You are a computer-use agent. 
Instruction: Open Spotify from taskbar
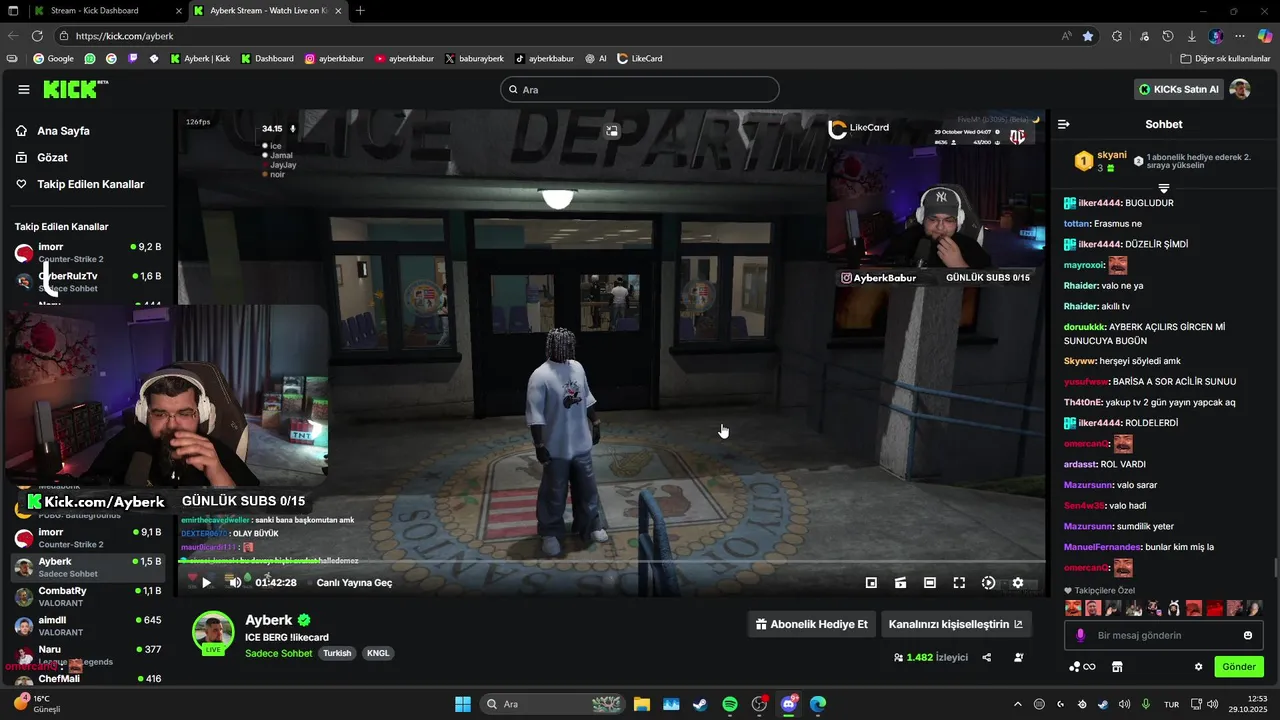(729, 704)
